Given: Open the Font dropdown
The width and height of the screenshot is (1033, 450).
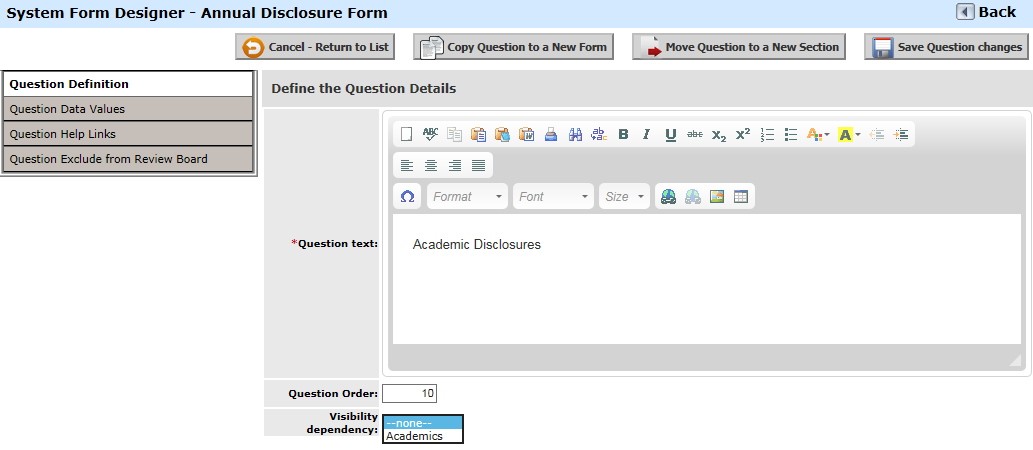Looking at the screenshot, I should (553, 196).
